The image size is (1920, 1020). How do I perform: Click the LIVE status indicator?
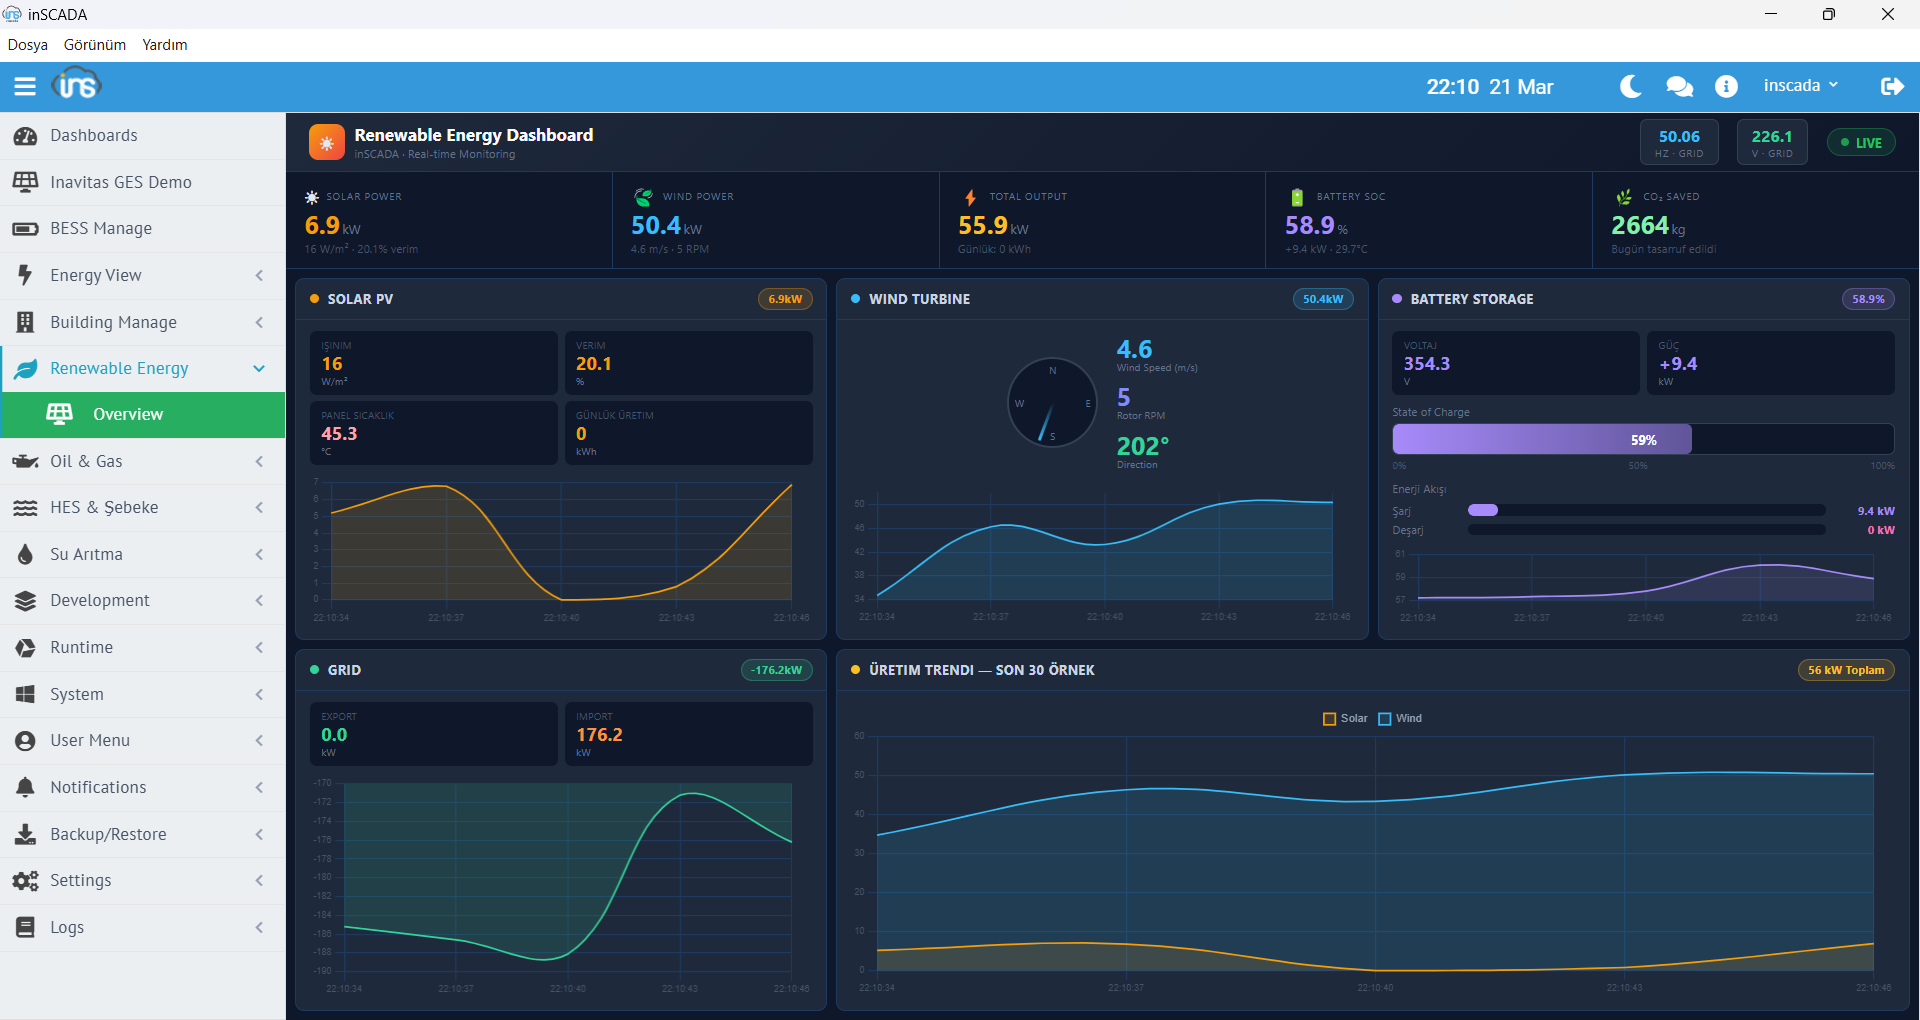pyautogui.click(x=1861, y=142)
